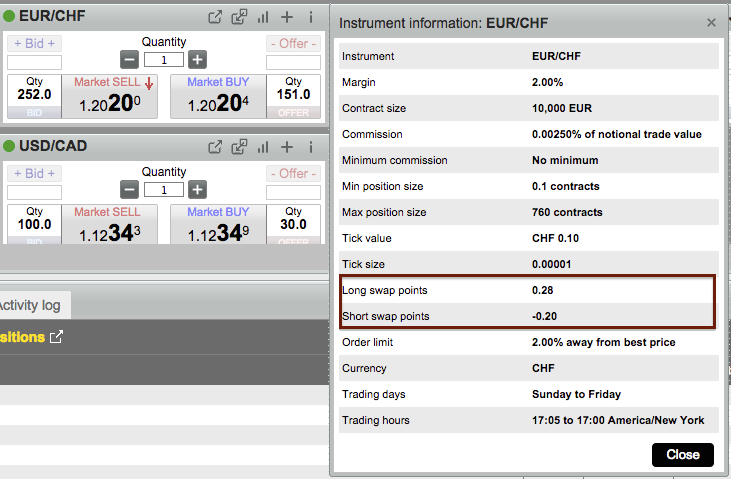Select the Trading hours value

[618, 420]
